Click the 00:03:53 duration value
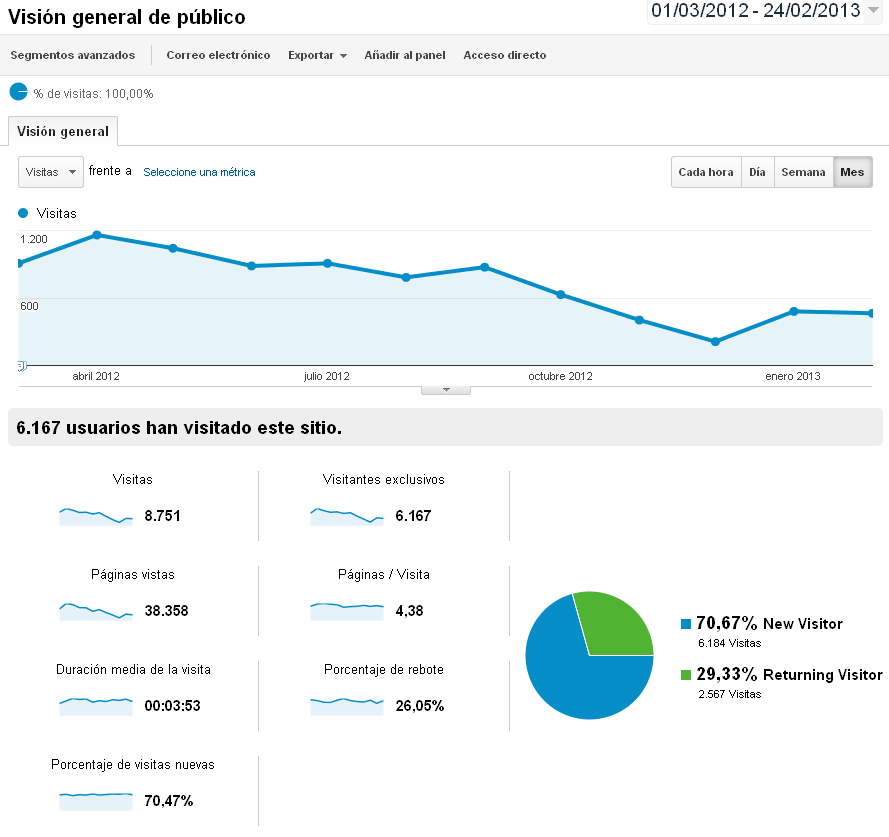The image size is (889, 837). click(172, 706)
